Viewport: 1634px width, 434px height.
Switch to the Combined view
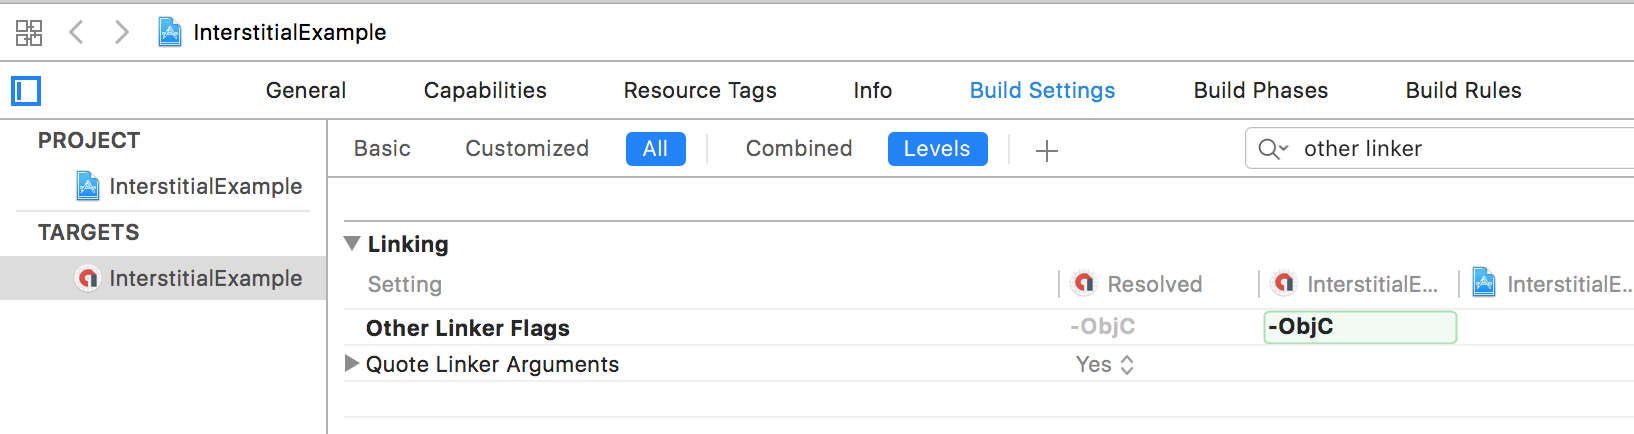pos(799,149)
